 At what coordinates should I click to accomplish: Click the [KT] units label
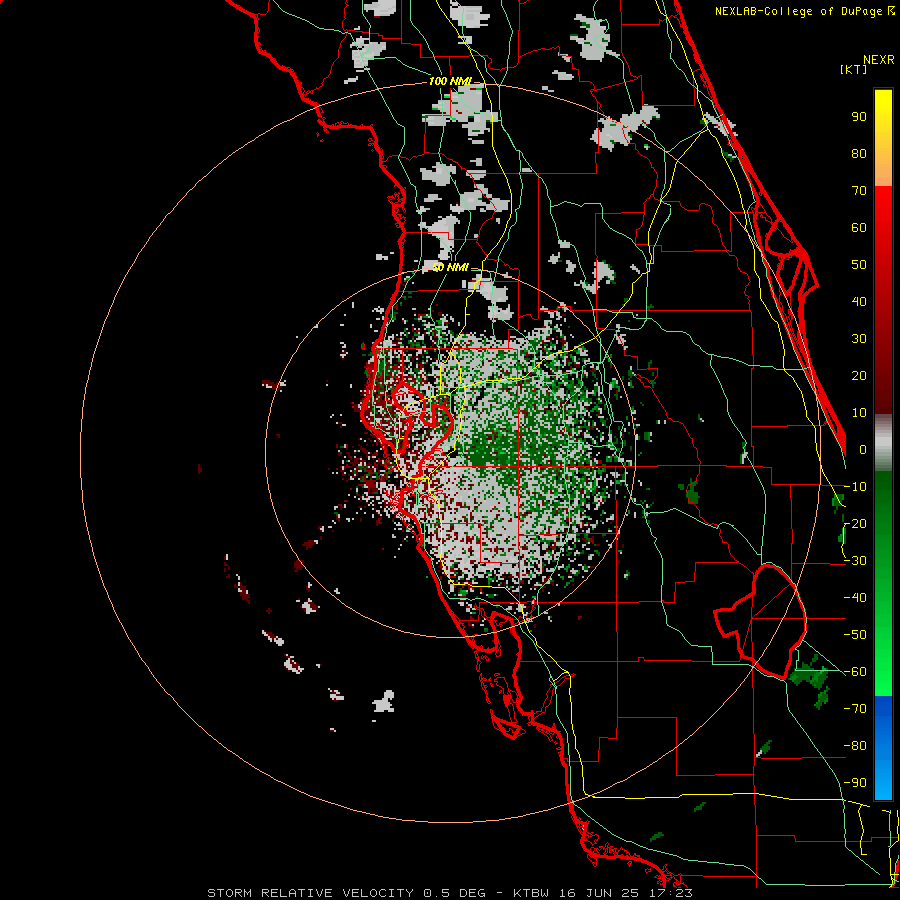click(x=853, y=69)
